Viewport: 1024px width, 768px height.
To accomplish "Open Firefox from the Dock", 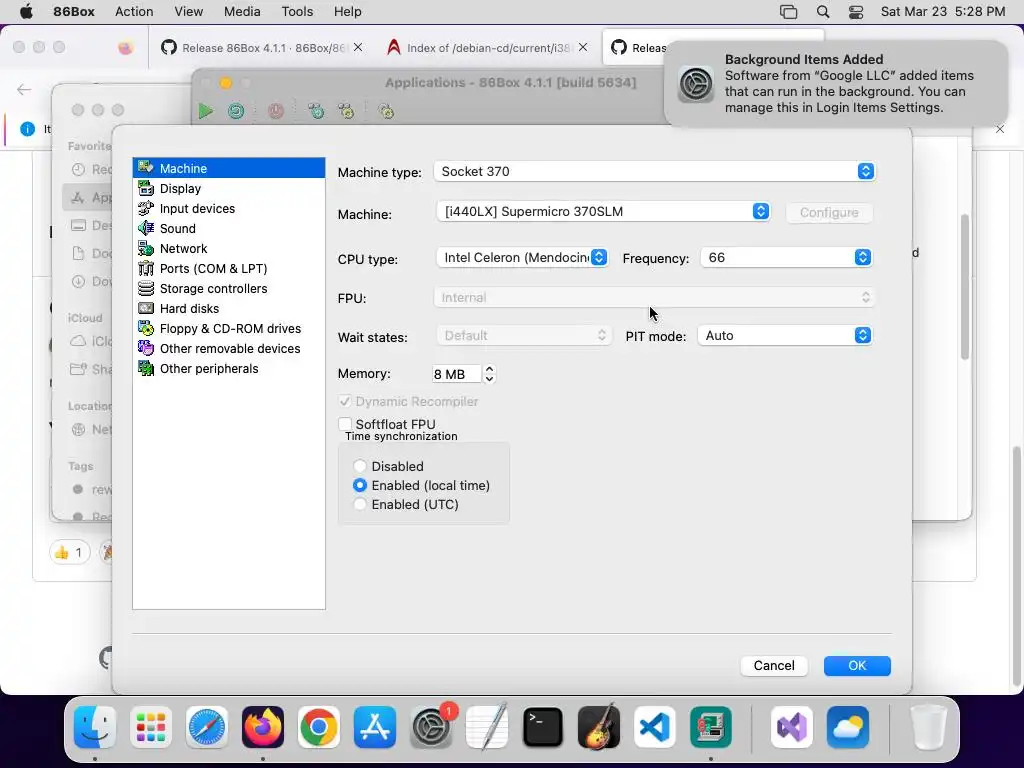I will pyautogui.click(x=263, y=728).
